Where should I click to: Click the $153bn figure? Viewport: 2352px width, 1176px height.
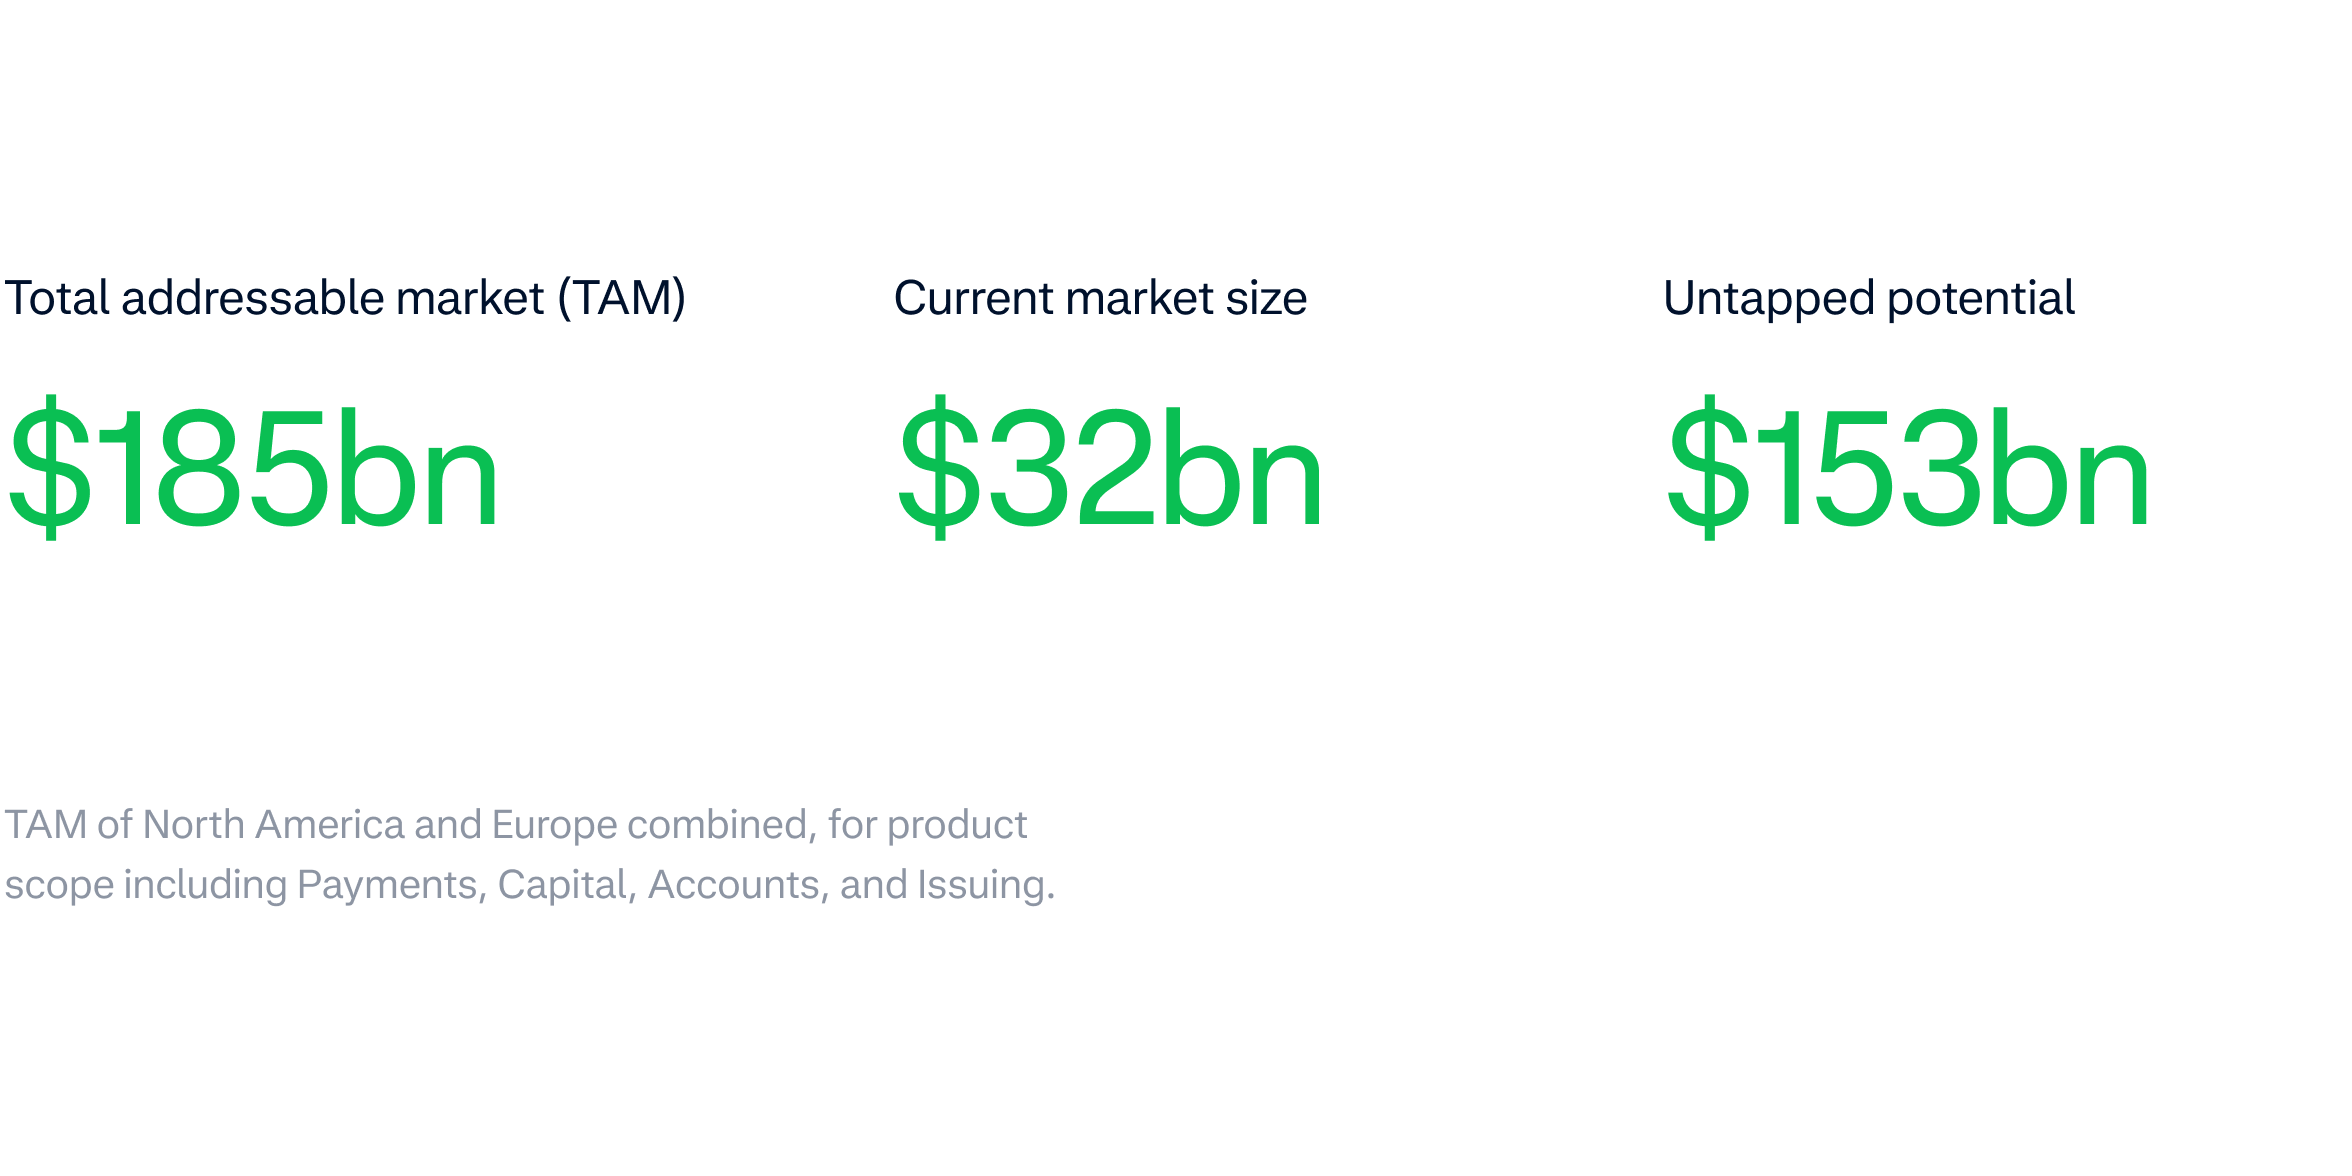(1908, 468)
